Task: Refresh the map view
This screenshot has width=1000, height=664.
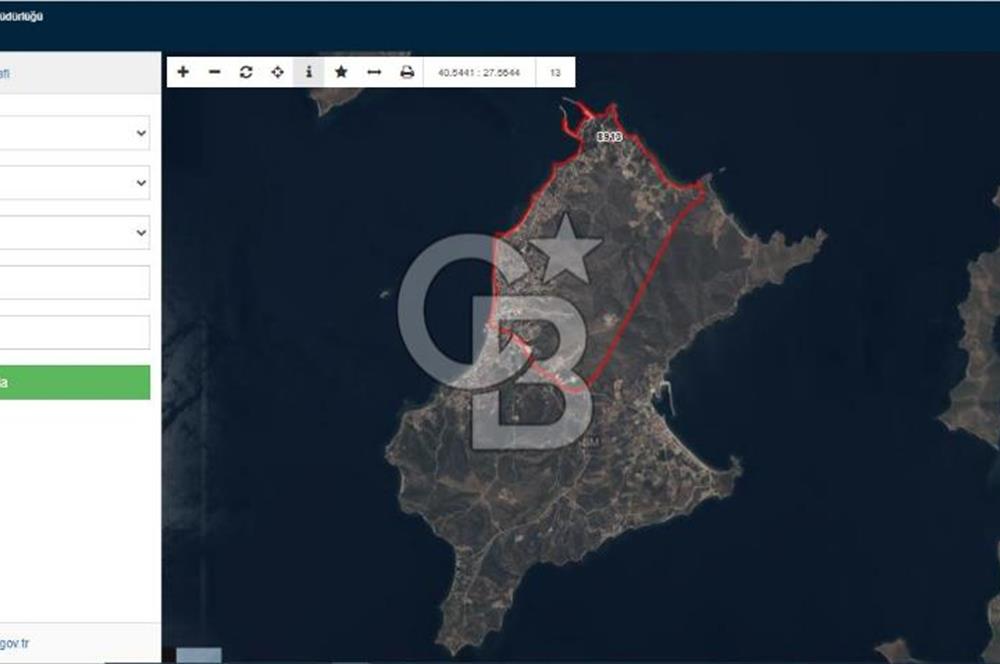Action: [x=246, y=72]
